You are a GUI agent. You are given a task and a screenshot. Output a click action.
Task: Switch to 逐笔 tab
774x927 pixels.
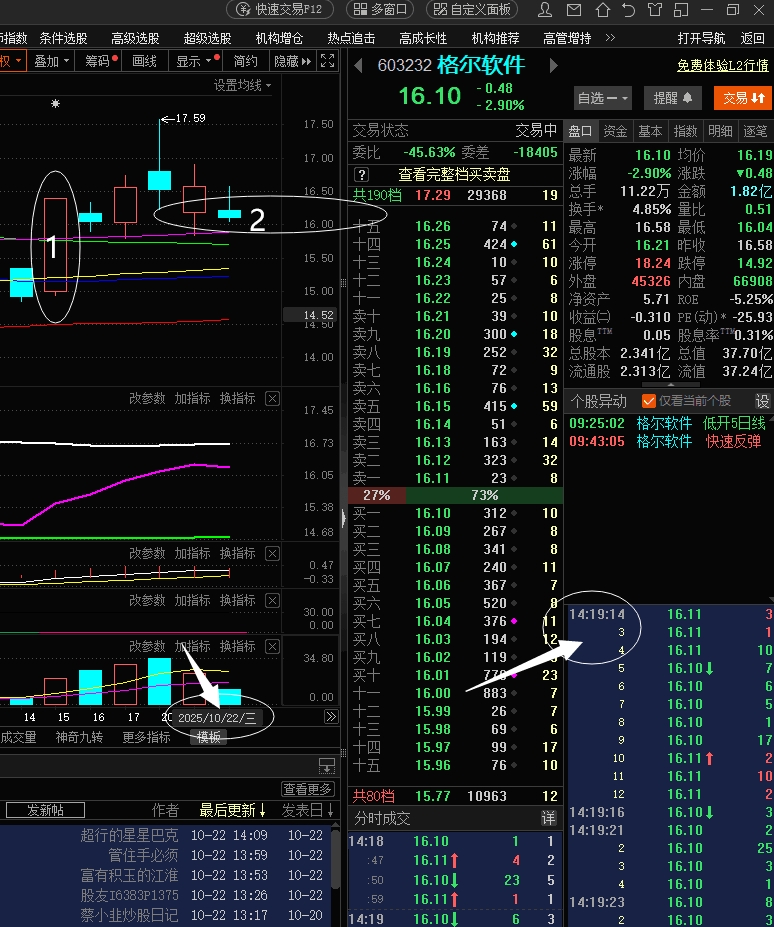[x=756, y=131]
